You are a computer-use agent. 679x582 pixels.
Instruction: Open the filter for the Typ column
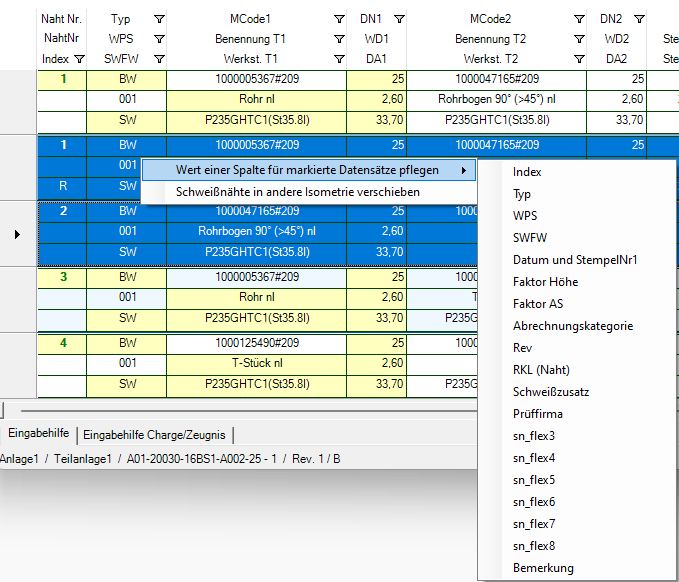coord(160,19)
